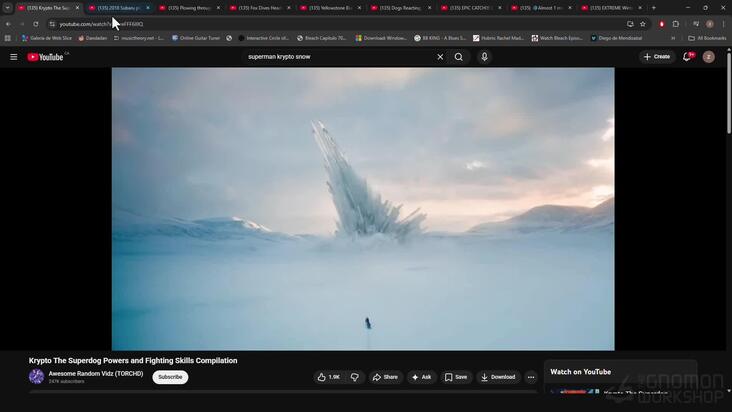Open a new browser tab
Viewport: 732px width, 412px height.
pyautogui.click(x=654, y=8)
